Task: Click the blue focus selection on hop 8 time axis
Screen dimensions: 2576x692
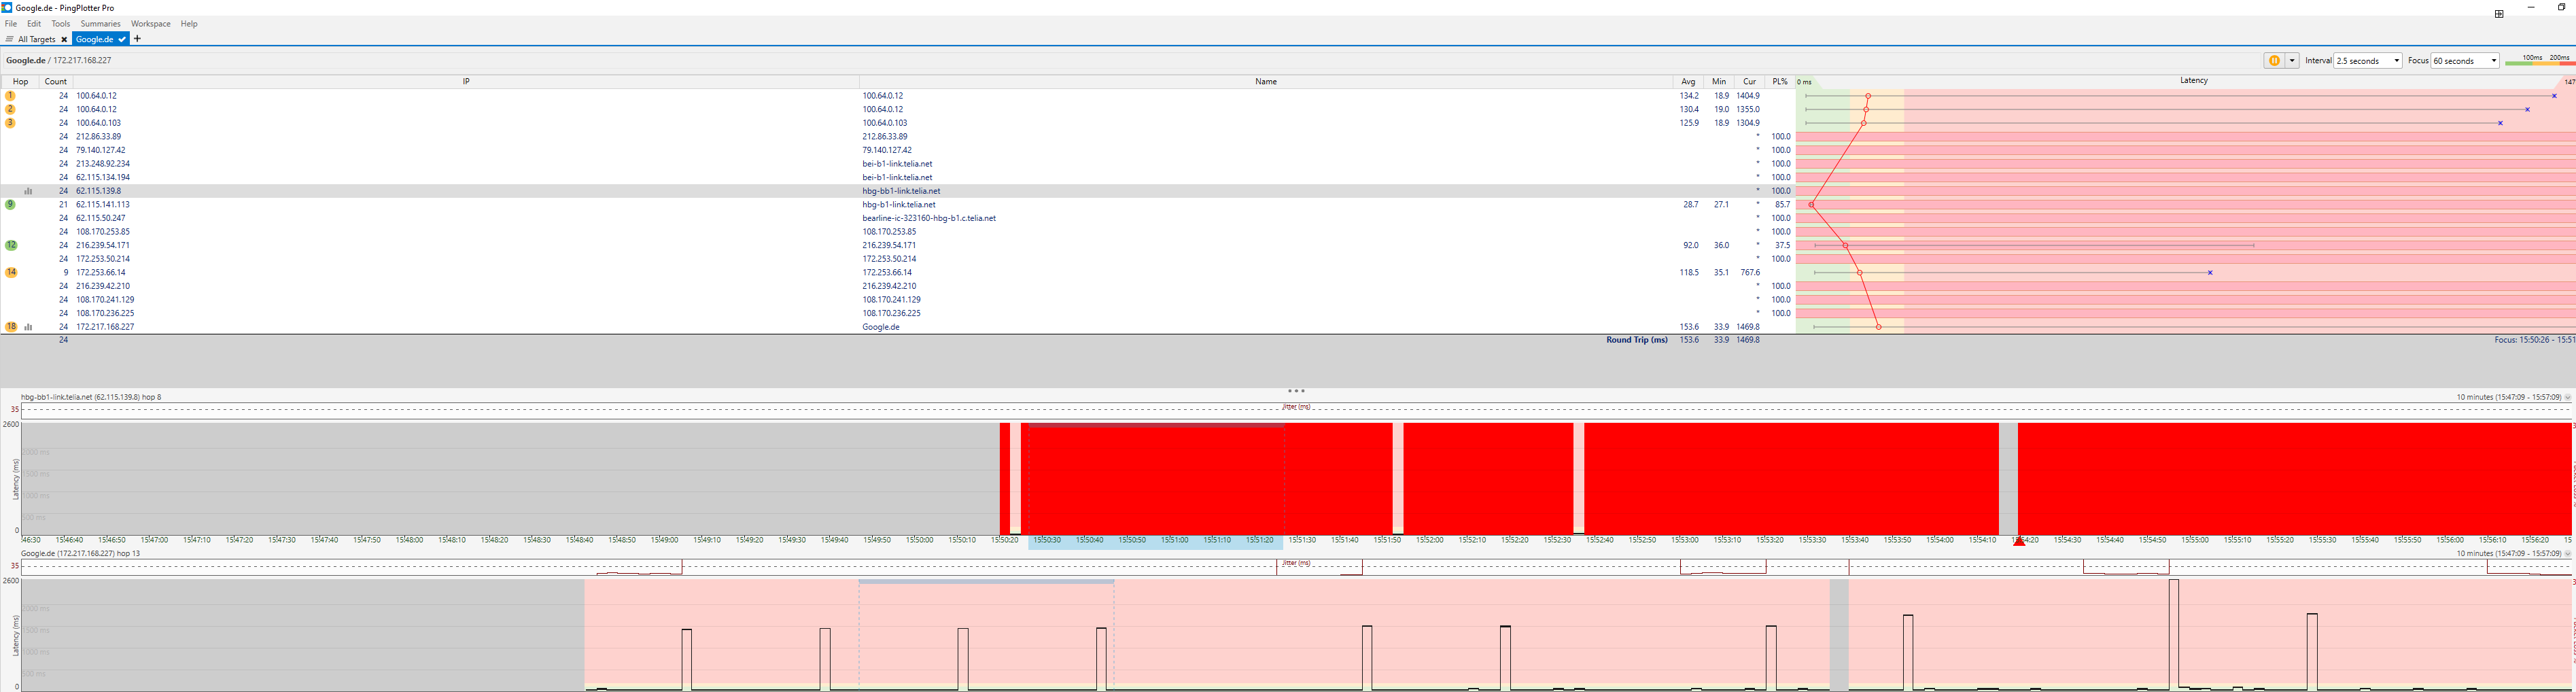Action: click(x=1156, y=541)
